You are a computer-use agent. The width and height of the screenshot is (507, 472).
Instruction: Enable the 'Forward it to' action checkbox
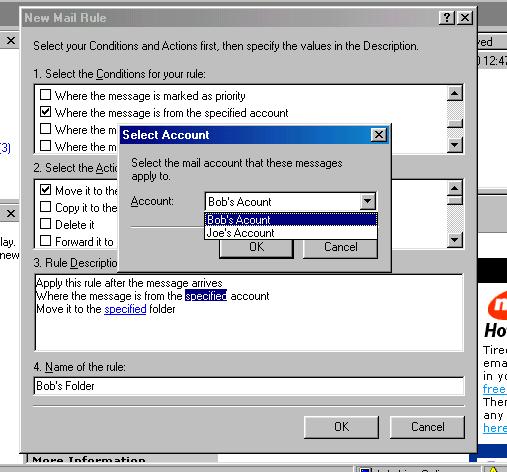(x=45, y=241)
